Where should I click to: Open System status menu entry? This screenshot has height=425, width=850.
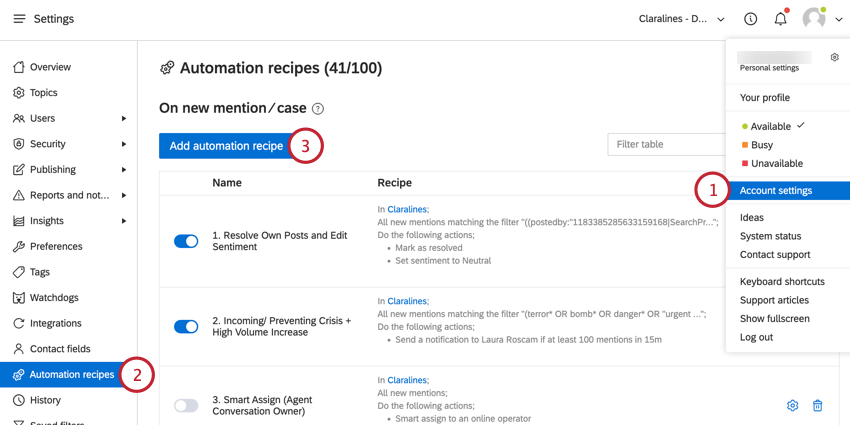770,236
